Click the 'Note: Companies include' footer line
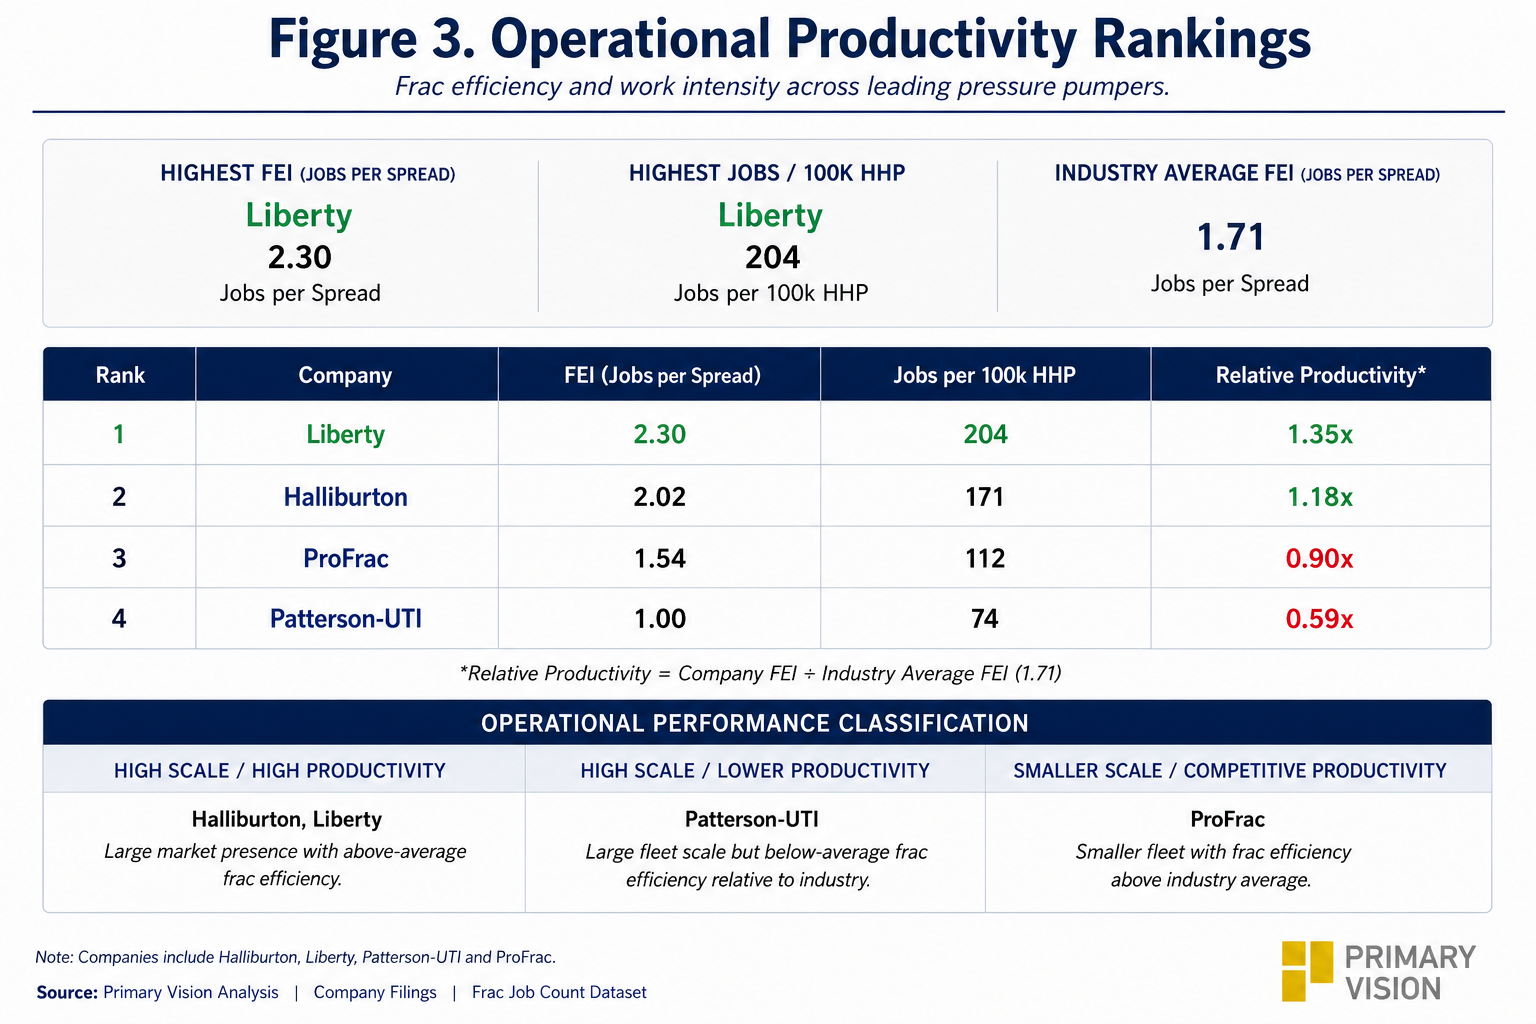The image size is (1536, 1024). 295,957
